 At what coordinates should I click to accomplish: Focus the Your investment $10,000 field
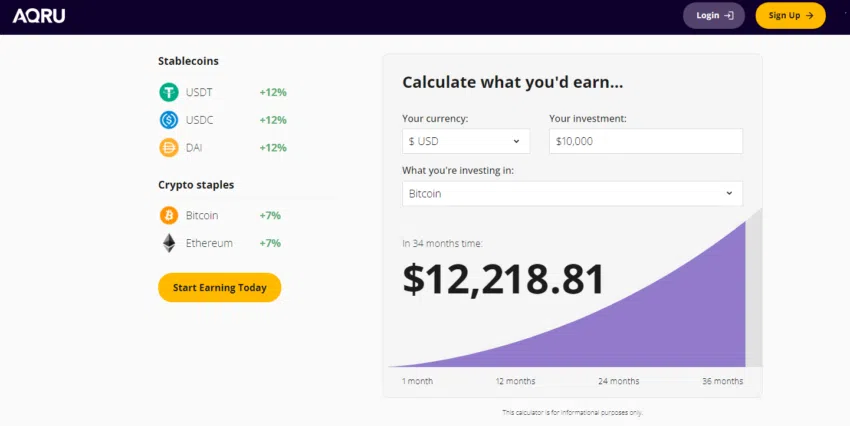(x=646, y=141)
